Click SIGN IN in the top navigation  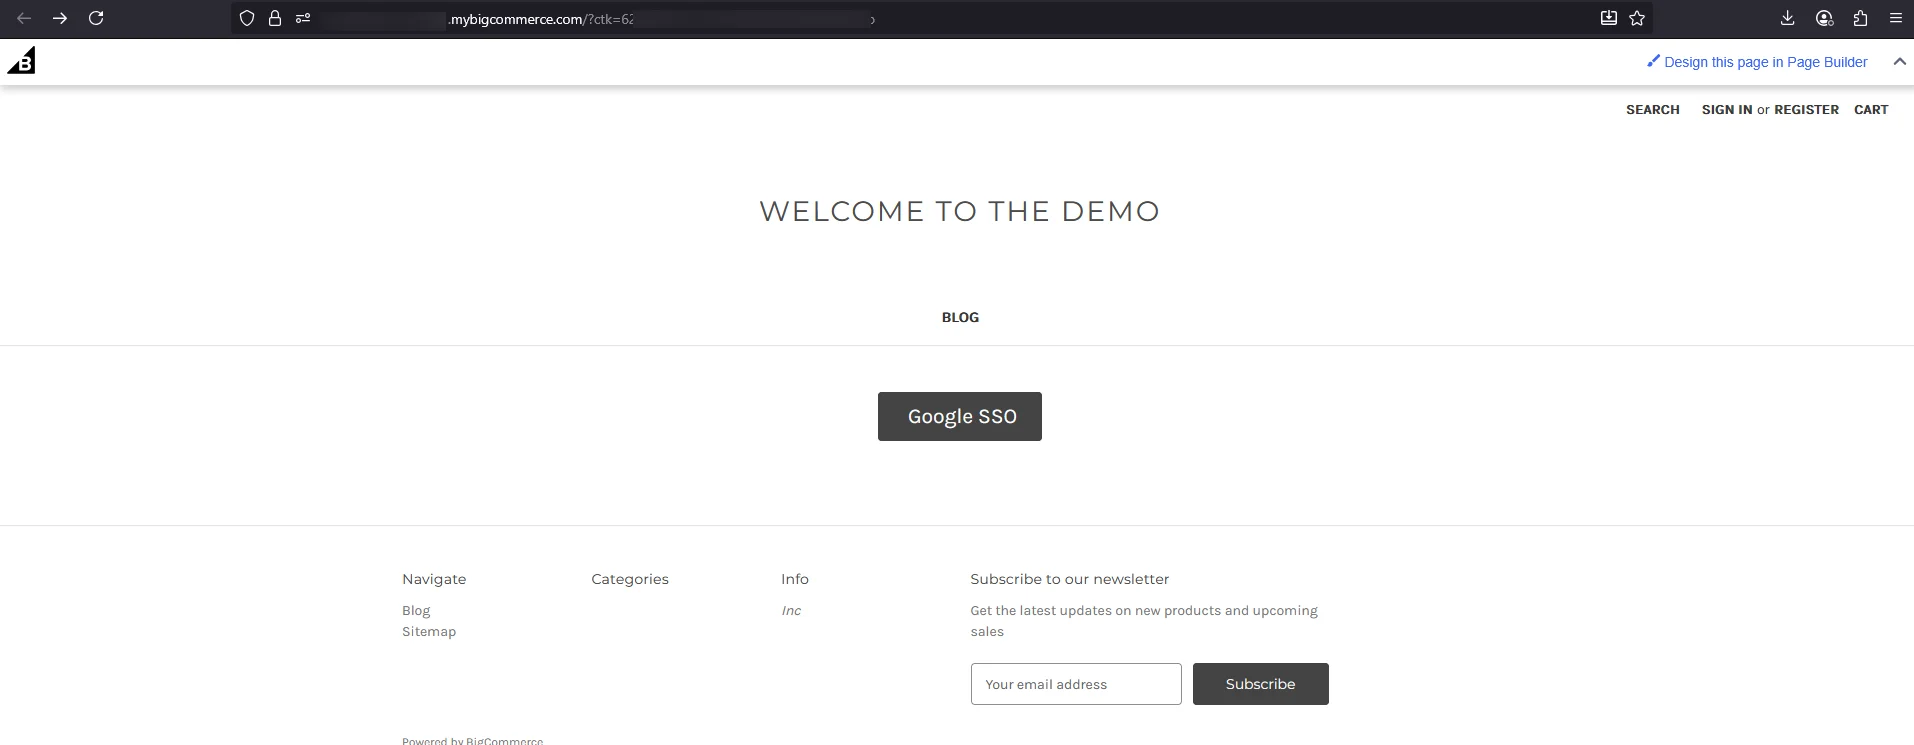pyautogui.click(x=1727, y=110)
